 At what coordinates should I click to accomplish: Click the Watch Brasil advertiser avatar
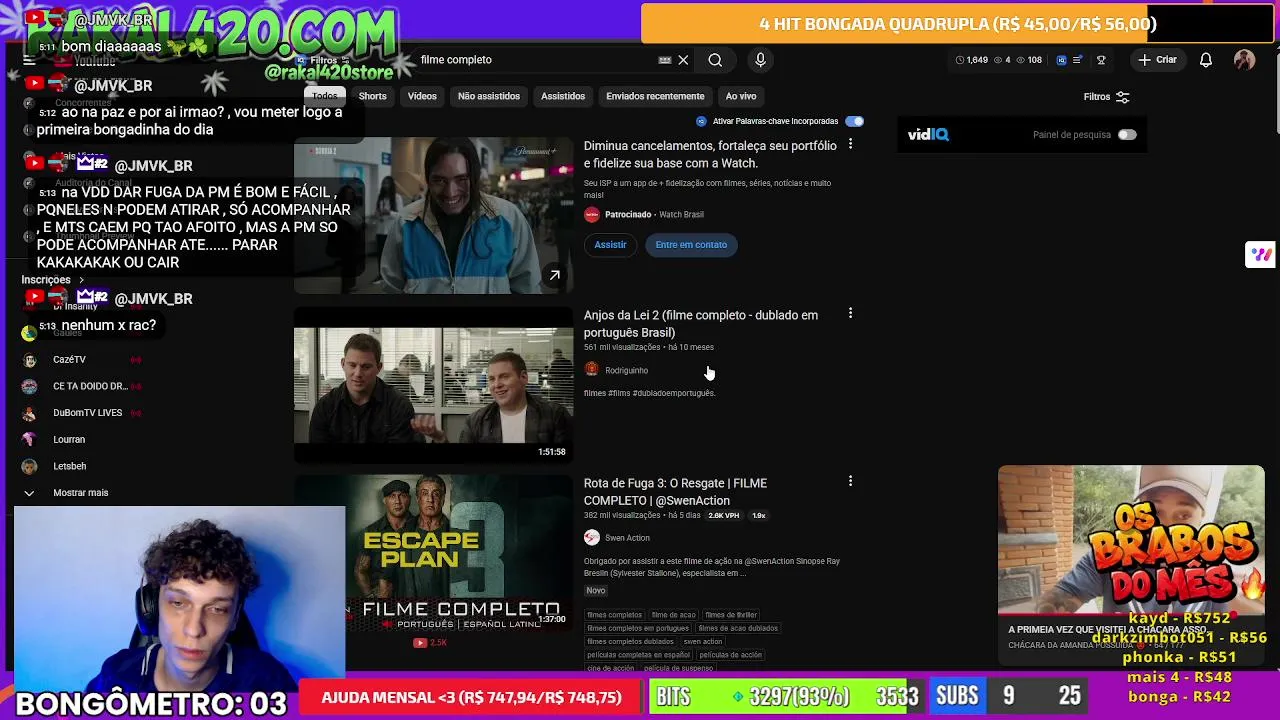(x=592, y=214)
